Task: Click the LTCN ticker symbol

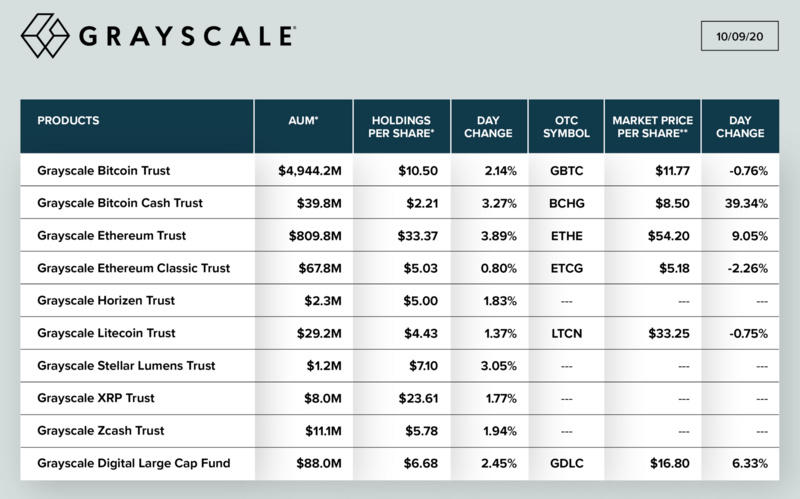Action: pyautogui.click(x=566, y=333)
